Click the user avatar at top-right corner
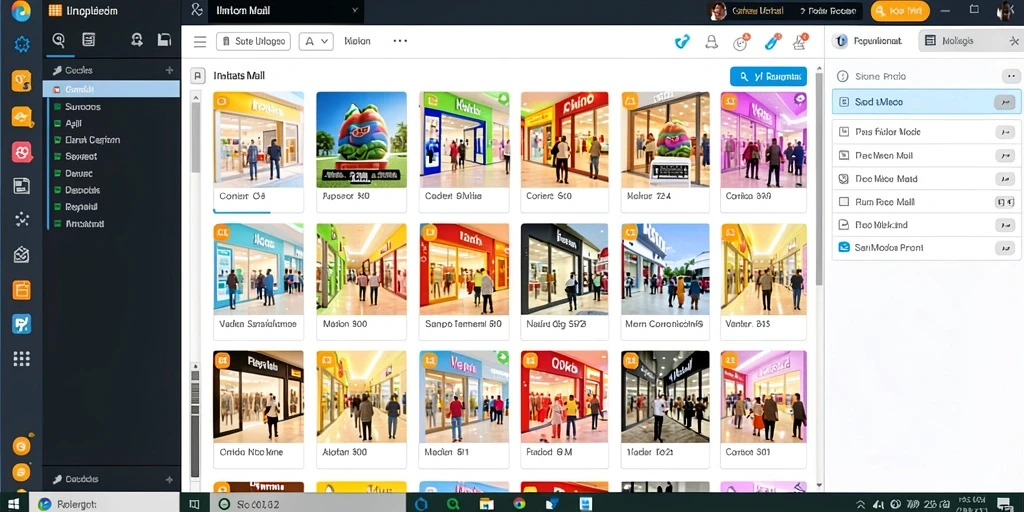This screenshot has width=1024, height=512. (x=1006, y=10)
